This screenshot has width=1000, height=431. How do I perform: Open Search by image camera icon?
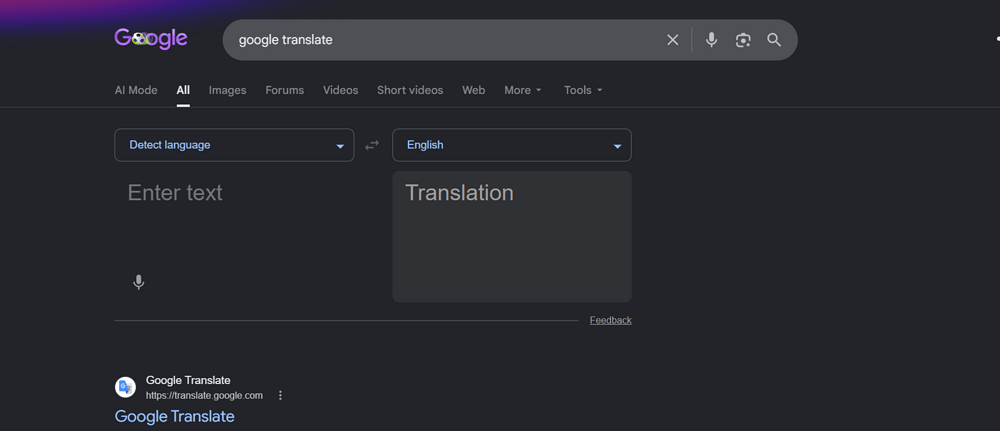(x=743, y=40)
